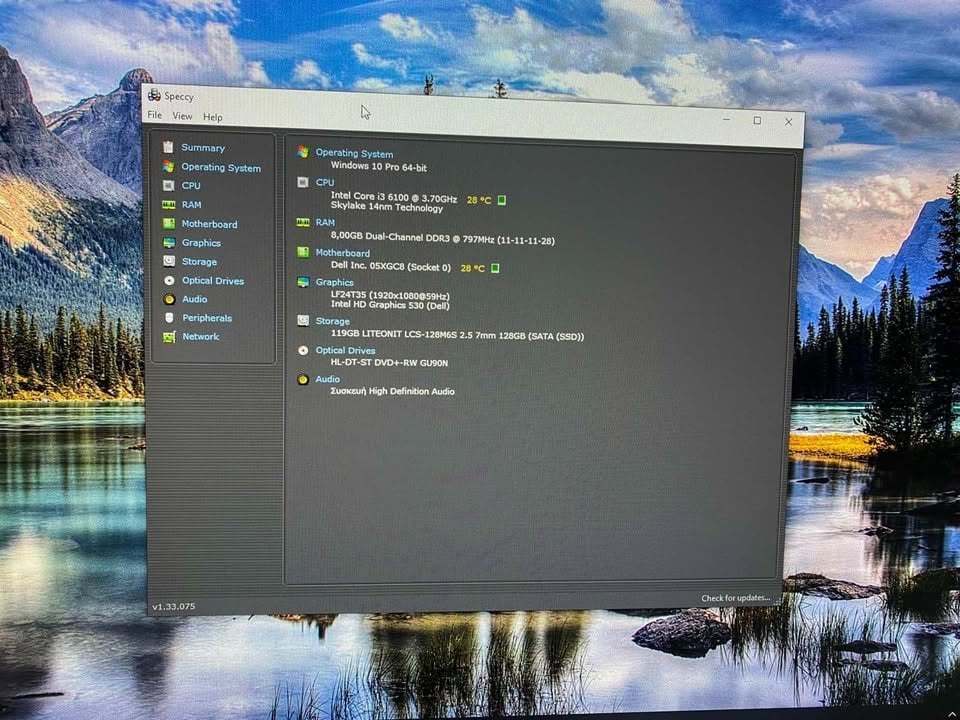The width and height of the screenshot is (960, 720).
Task: Switch to the CPU sidebar section
Action: click(x=190, y=186)
